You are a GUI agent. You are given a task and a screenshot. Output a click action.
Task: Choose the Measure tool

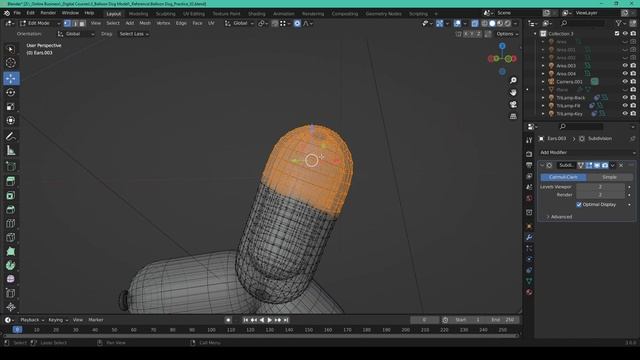click(x=11, y=151)
